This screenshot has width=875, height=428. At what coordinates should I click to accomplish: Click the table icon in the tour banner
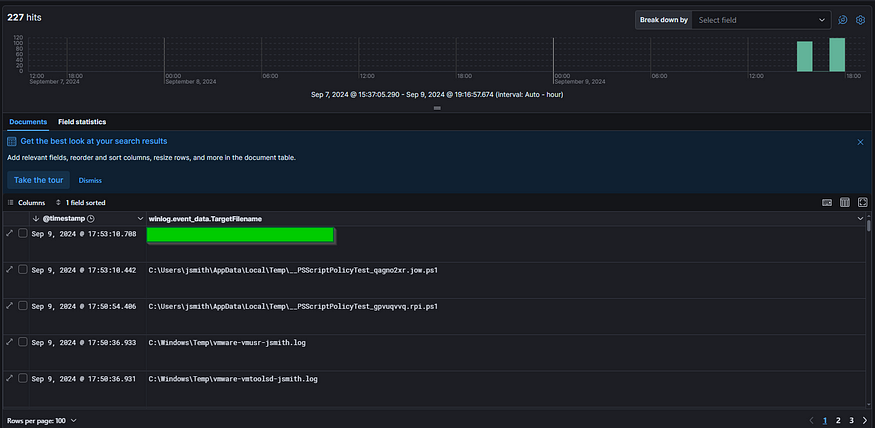pos(12,142)
